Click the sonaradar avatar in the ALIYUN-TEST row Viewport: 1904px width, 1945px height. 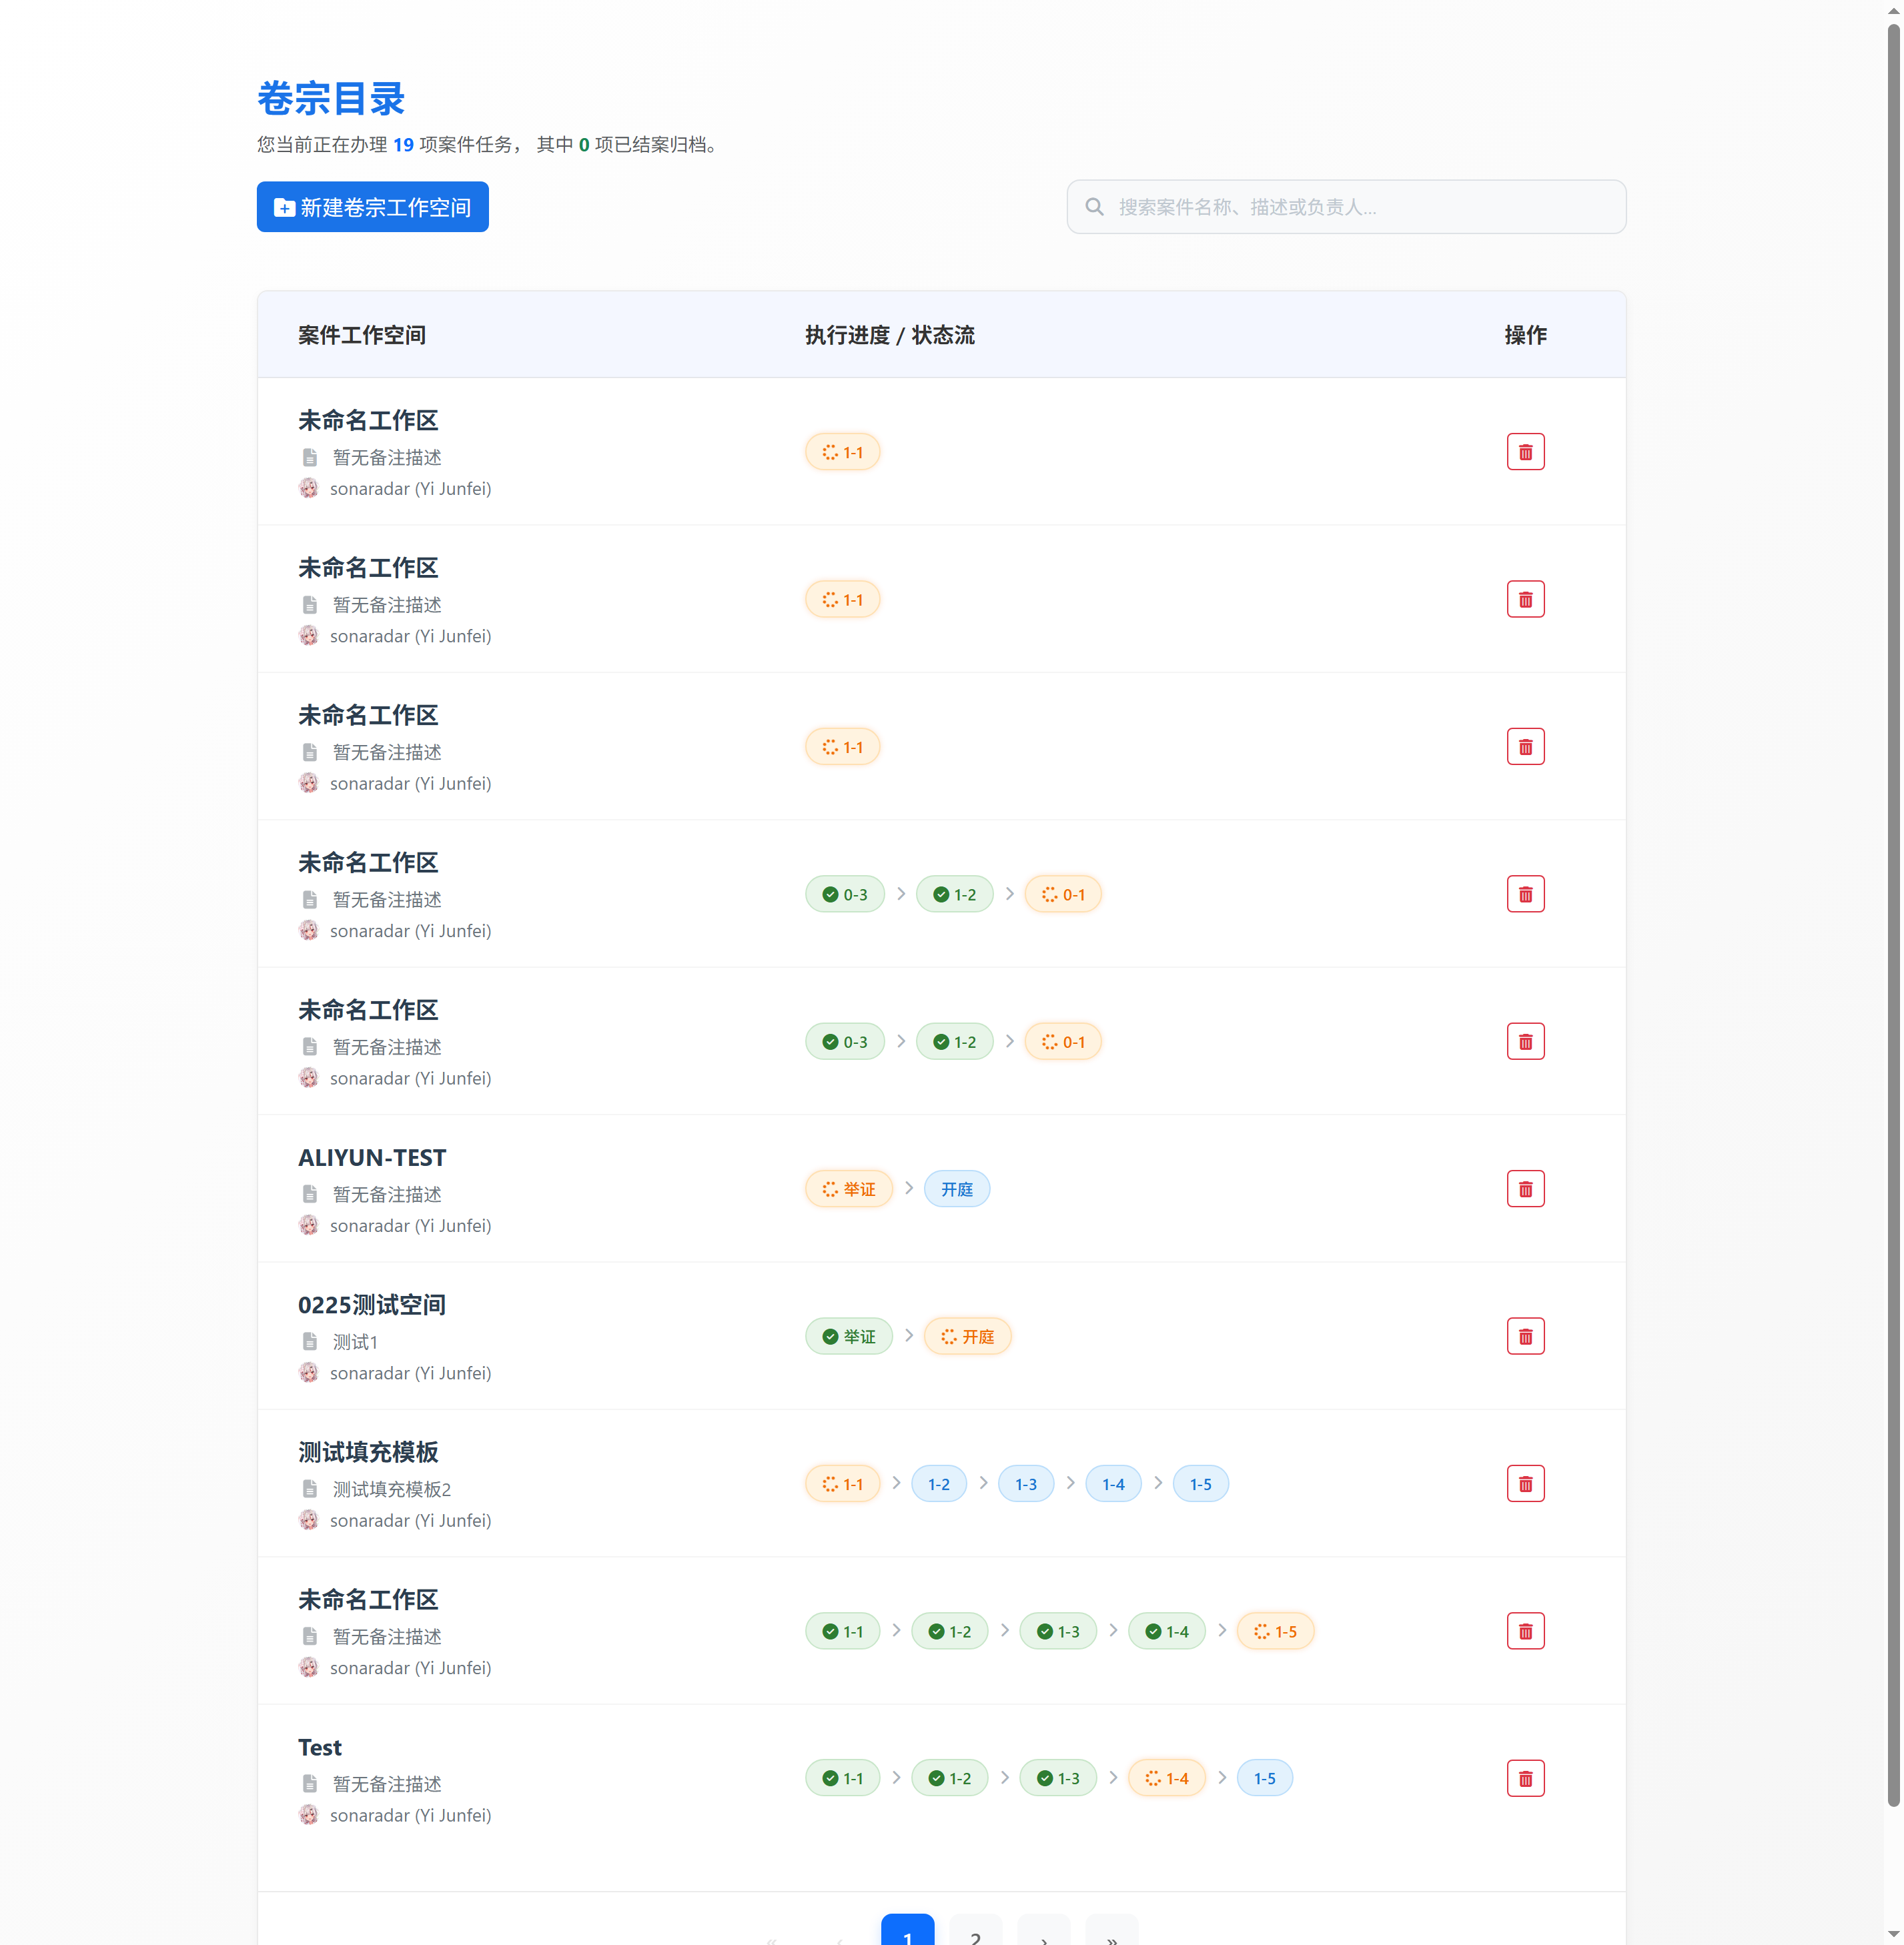(310, 1224)
